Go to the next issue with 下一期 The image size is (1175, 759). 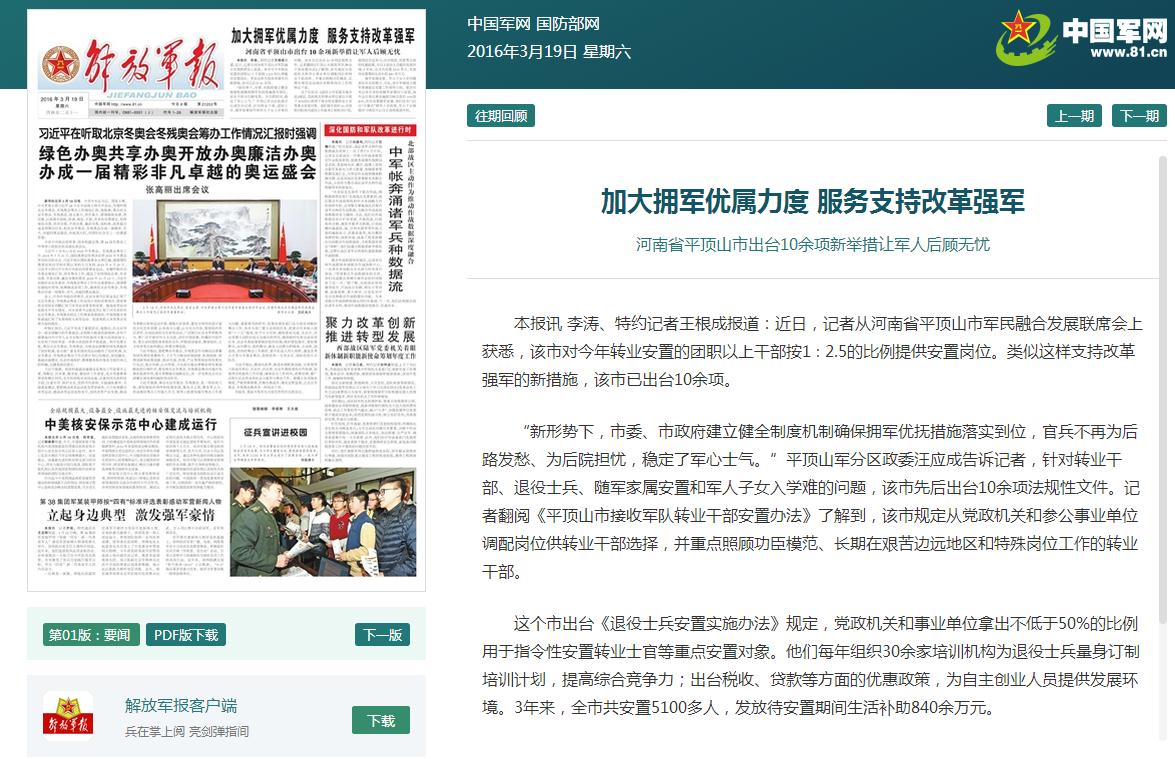[1139, 116]
